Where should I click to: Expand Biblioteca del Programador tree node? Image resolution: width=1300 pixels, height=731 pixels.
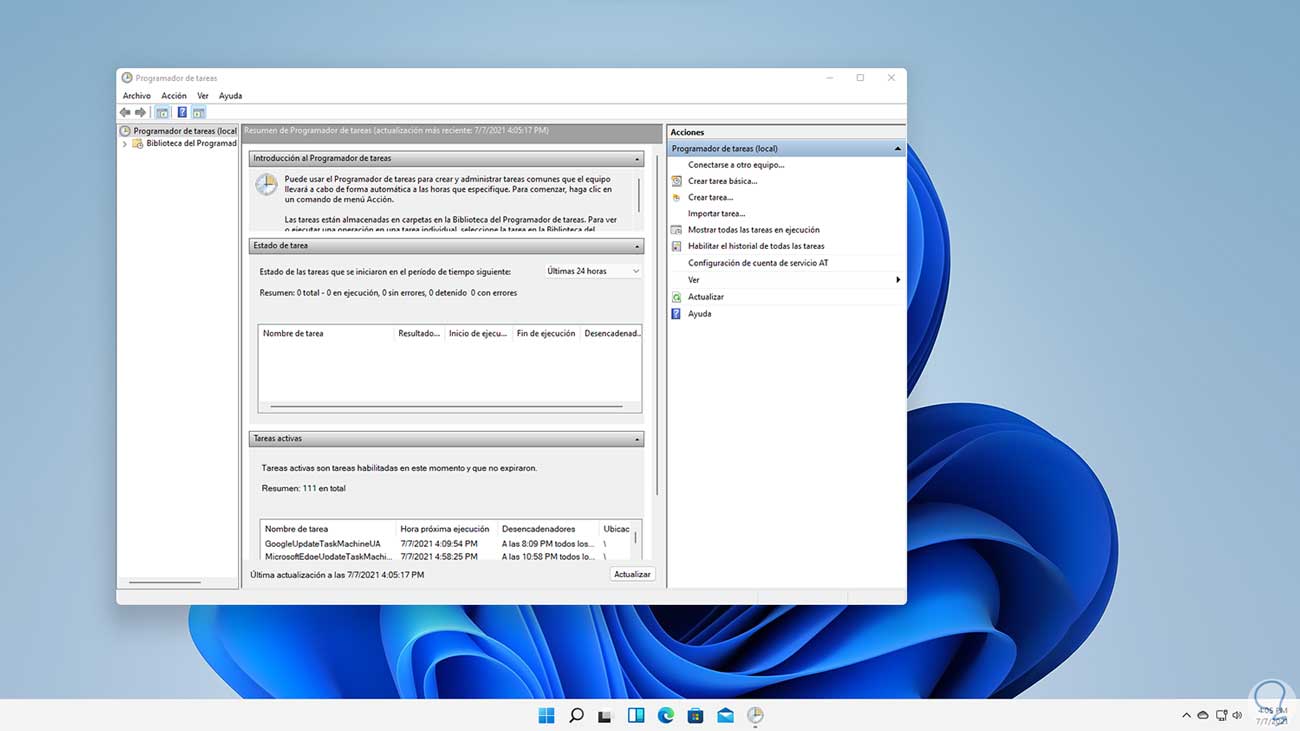pos(125,144)
